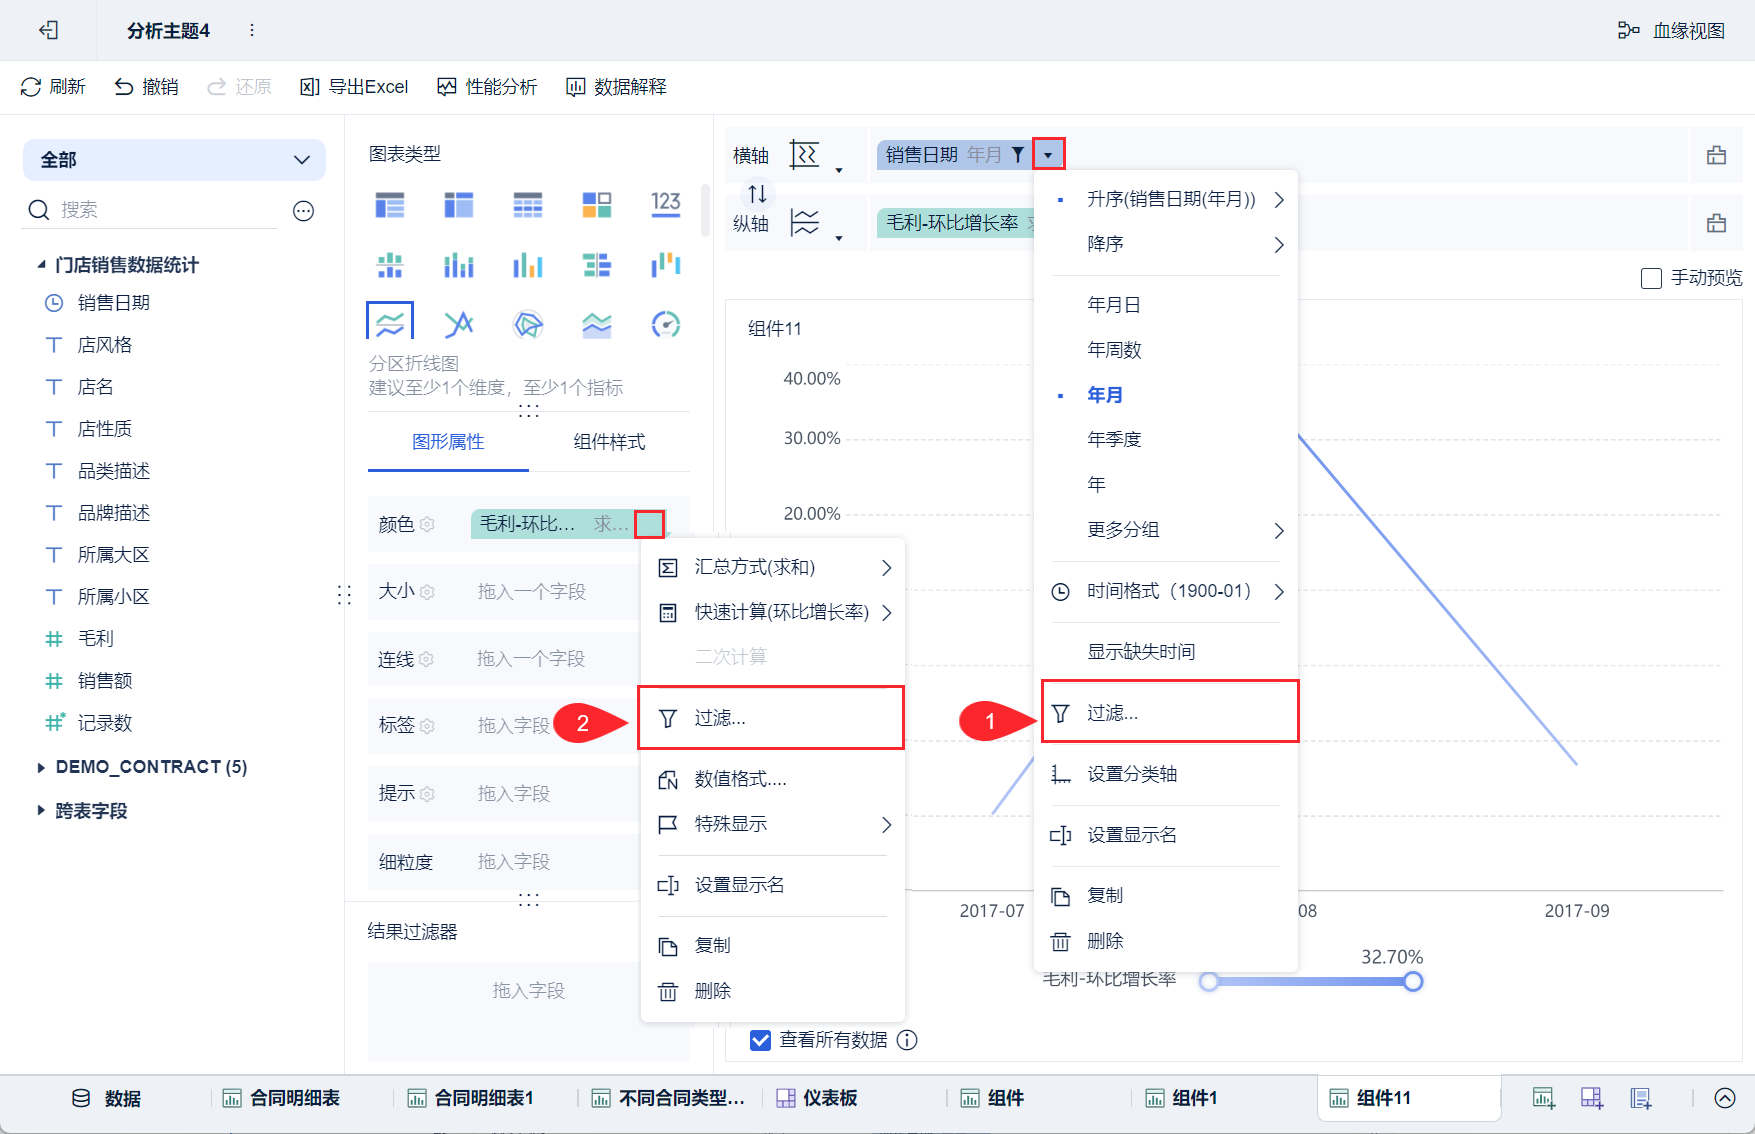1755x1134 pixels.
Task: Open the 仪表板 tab in the bottom bar
Action: [818, 1098]
